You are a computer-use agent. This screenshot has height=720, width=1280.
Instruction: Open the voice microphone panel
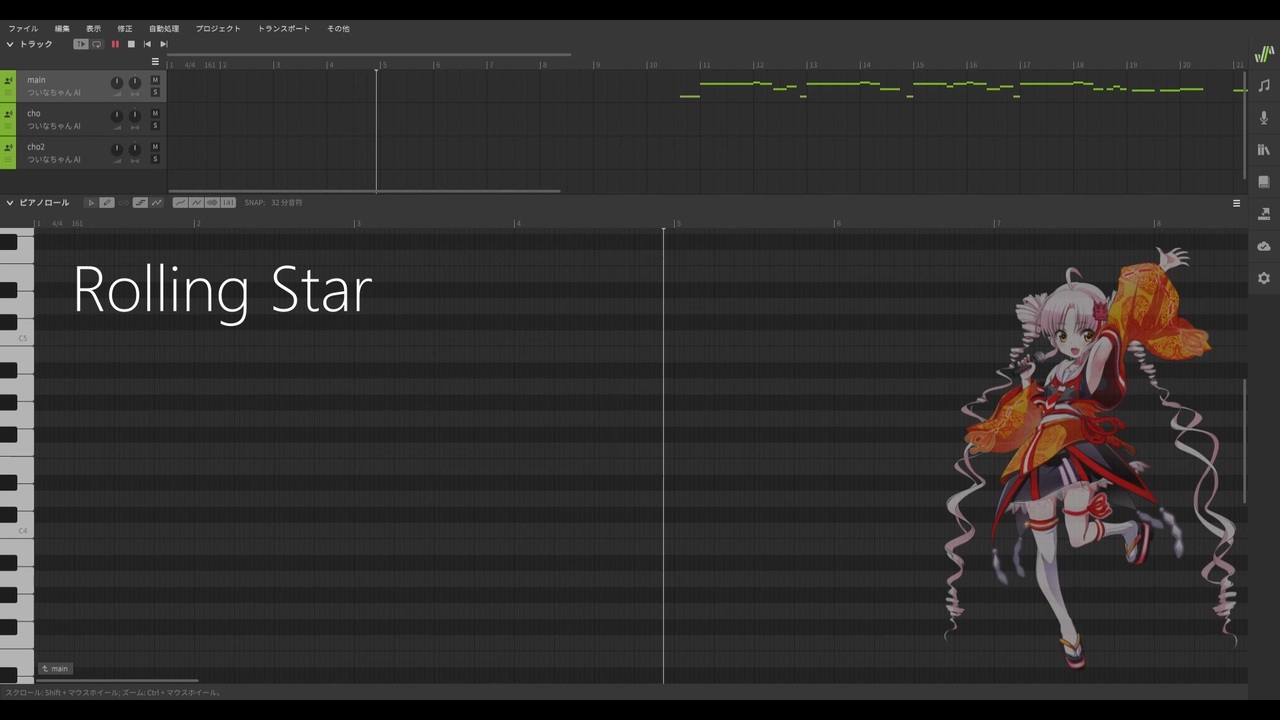(x=1264, y=118)
